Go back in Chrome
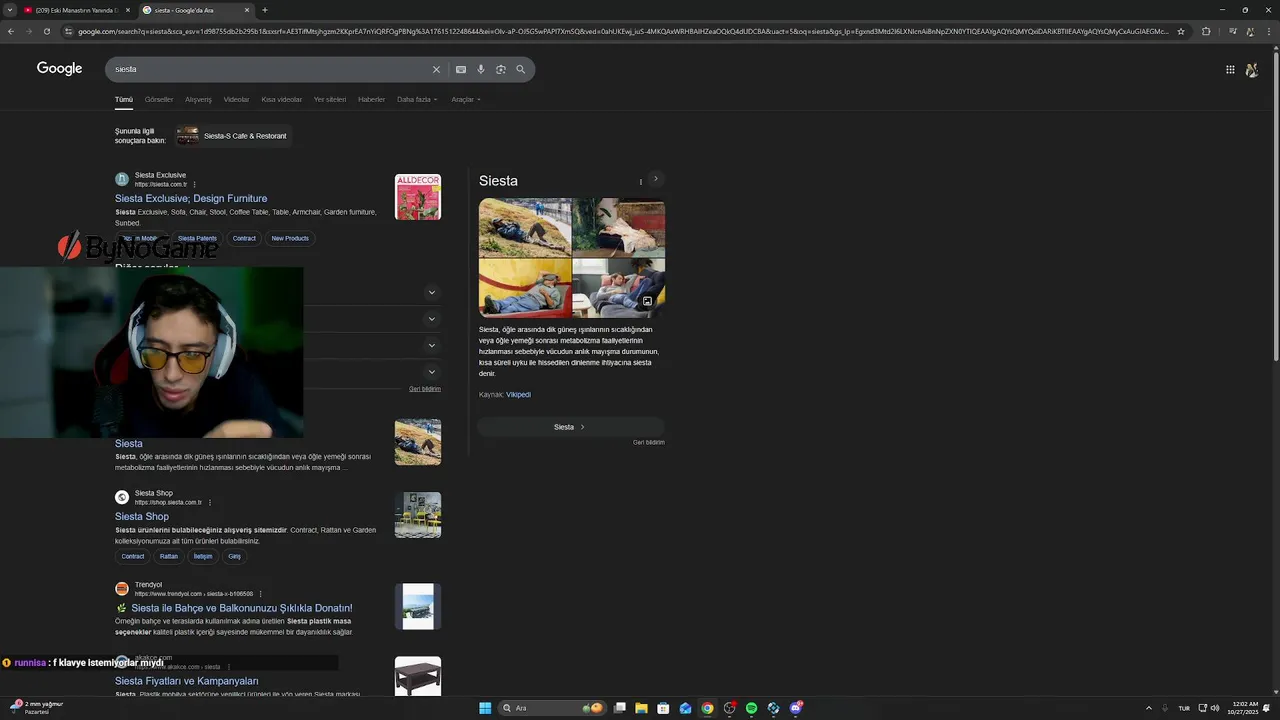Screen dimensions: 1280x720 [x=11, y=31]
